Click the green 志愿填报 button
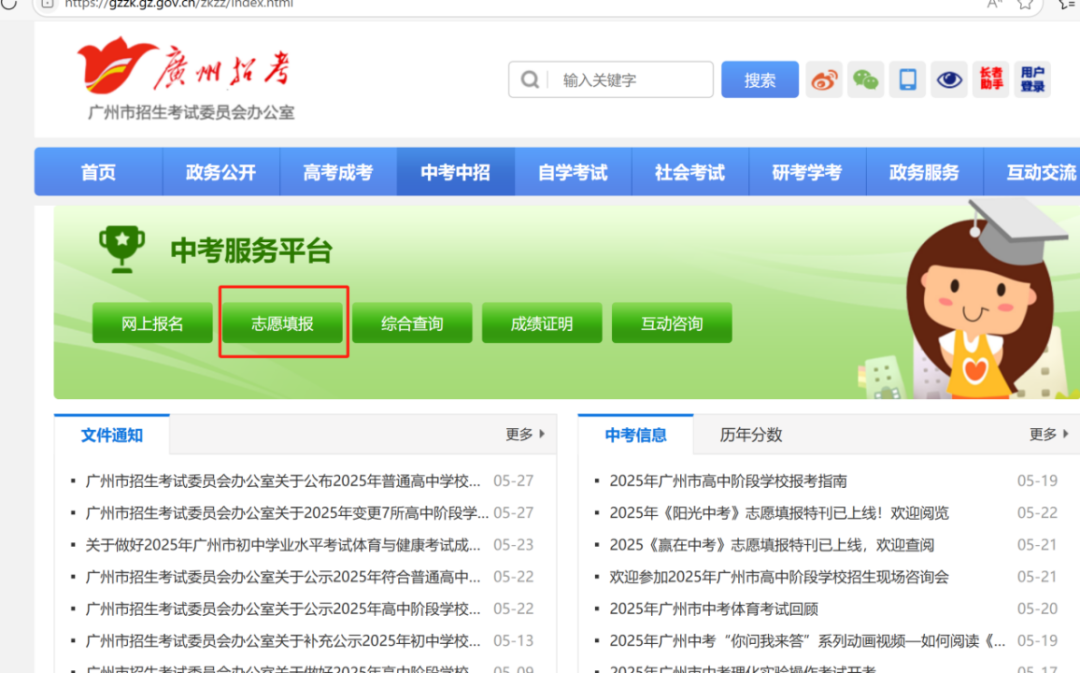The width and height of the screenshot is (1080, 673). 282,324
